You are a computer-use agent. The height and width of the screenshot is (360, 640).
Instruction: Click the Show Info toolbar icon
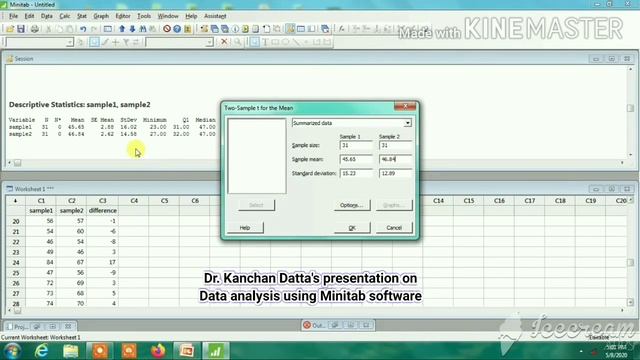click(x=235, y=29)
